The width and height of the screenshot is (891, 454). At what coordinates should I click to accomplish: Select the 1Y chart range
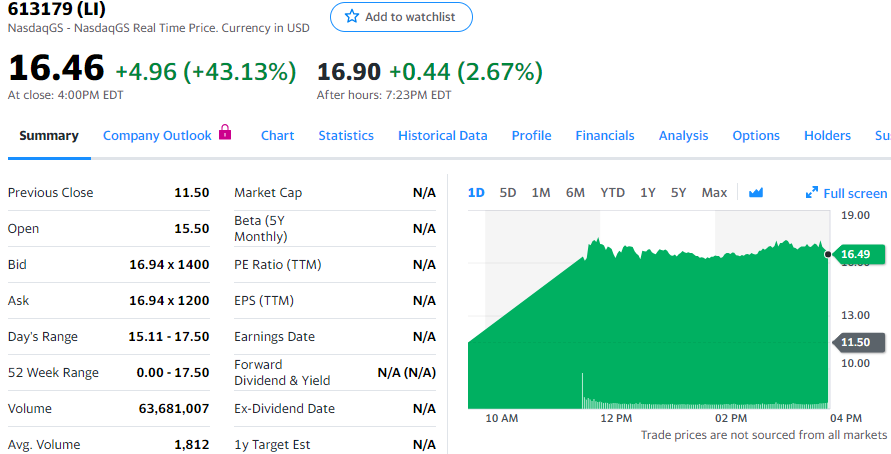[x=648, y=193]
